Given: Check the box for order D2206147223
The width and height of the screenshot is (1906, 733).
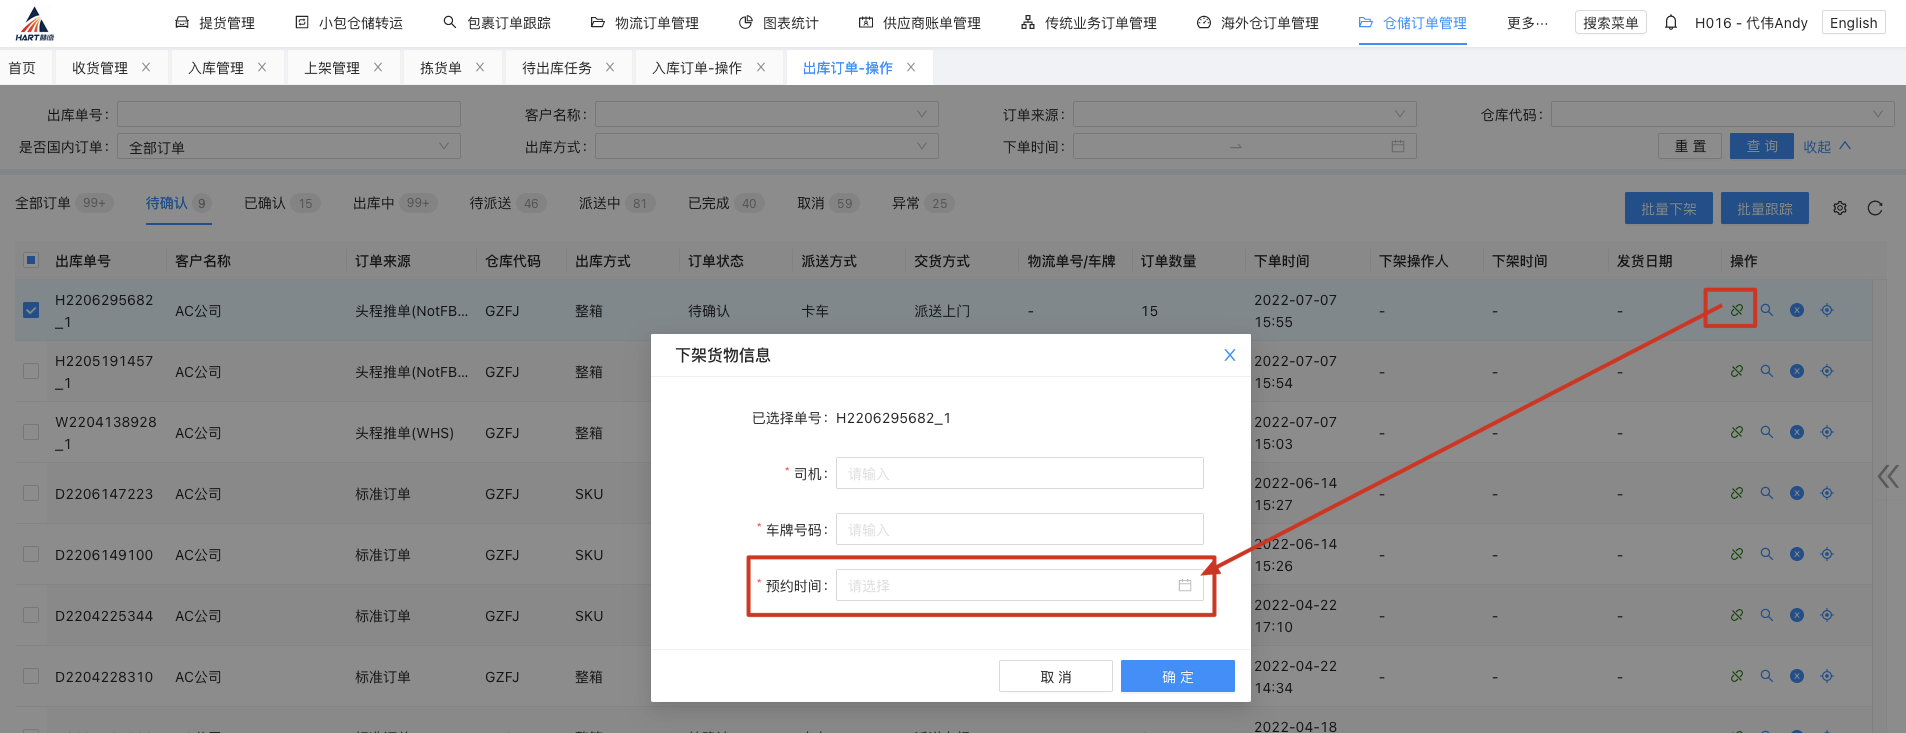Looking at the screenshot, I should (x=31, y=493).
